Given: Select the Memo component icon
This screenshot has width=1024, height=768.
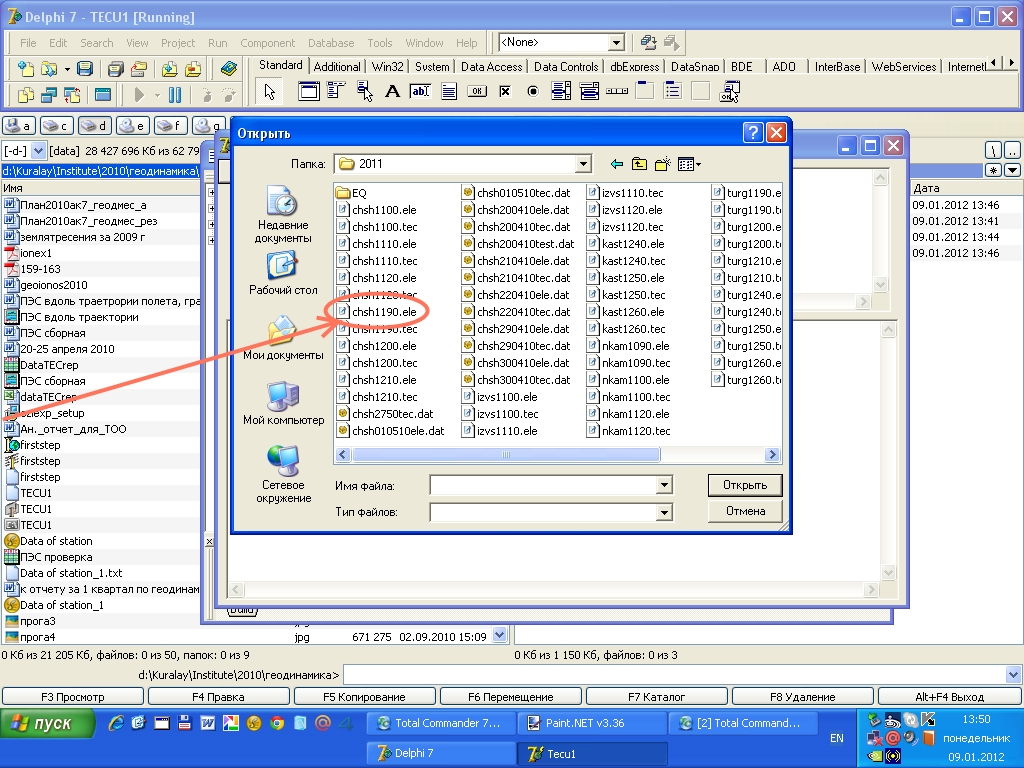Looking at the screenshot, I should [x=449, y=91].
